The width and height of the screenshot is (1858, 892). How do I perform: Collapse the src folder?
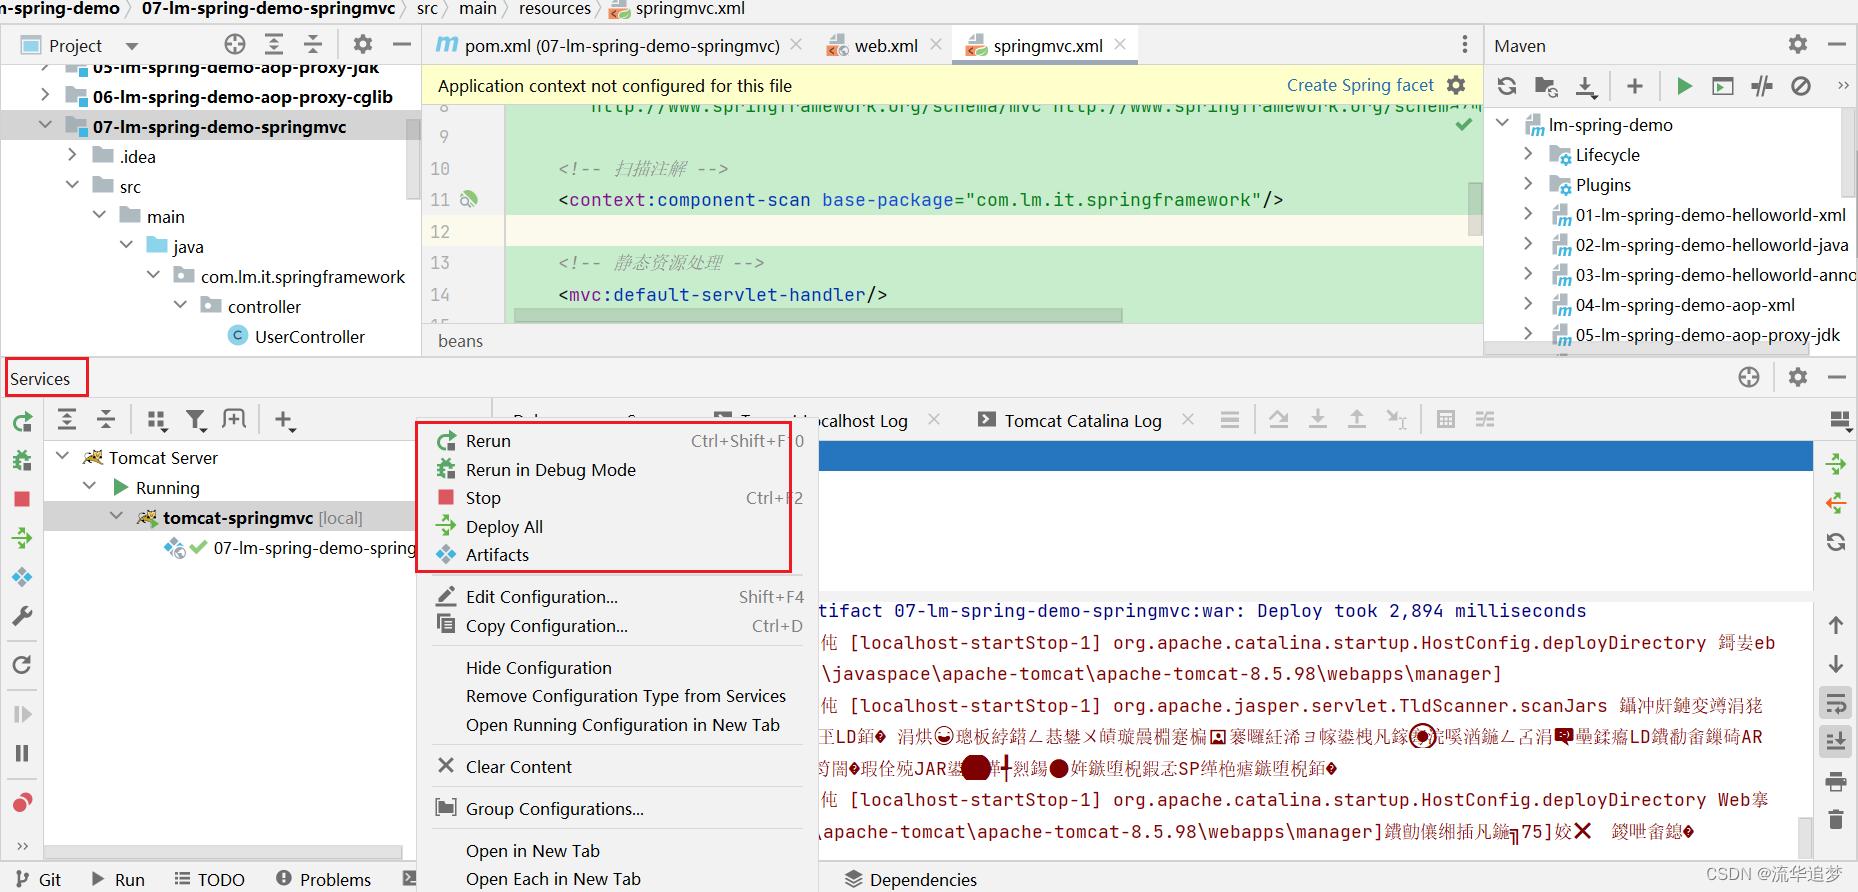pyautogui.click(x=72, y=185)
